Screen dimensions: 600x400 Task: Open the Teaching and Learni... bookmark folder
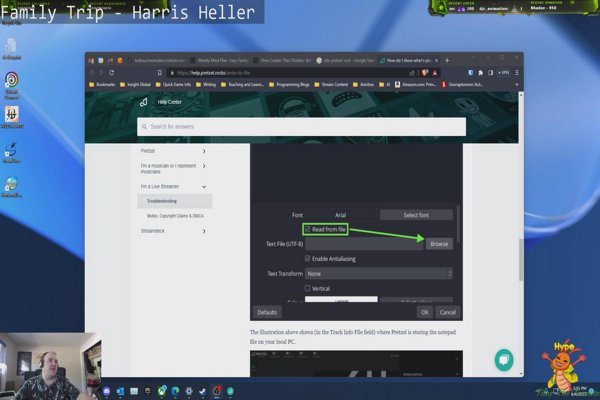(243, 85)
